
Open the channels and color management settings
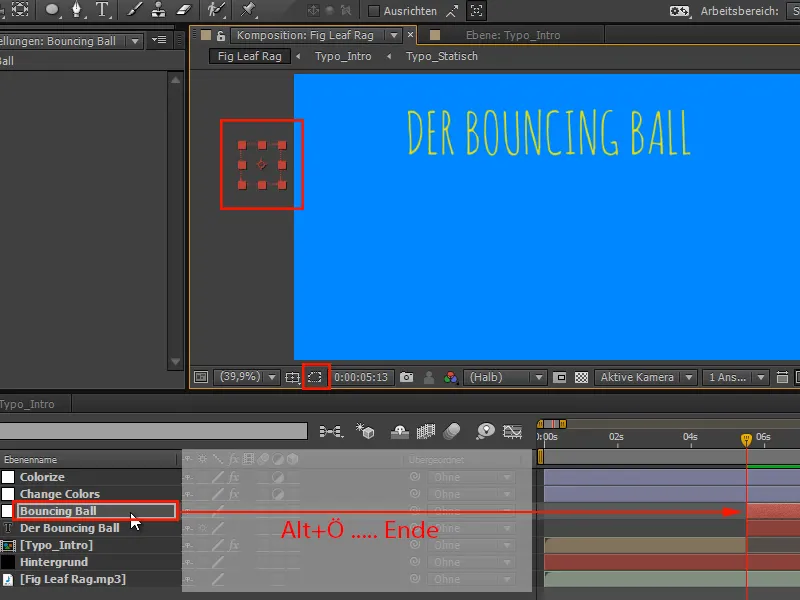point(449,378)
